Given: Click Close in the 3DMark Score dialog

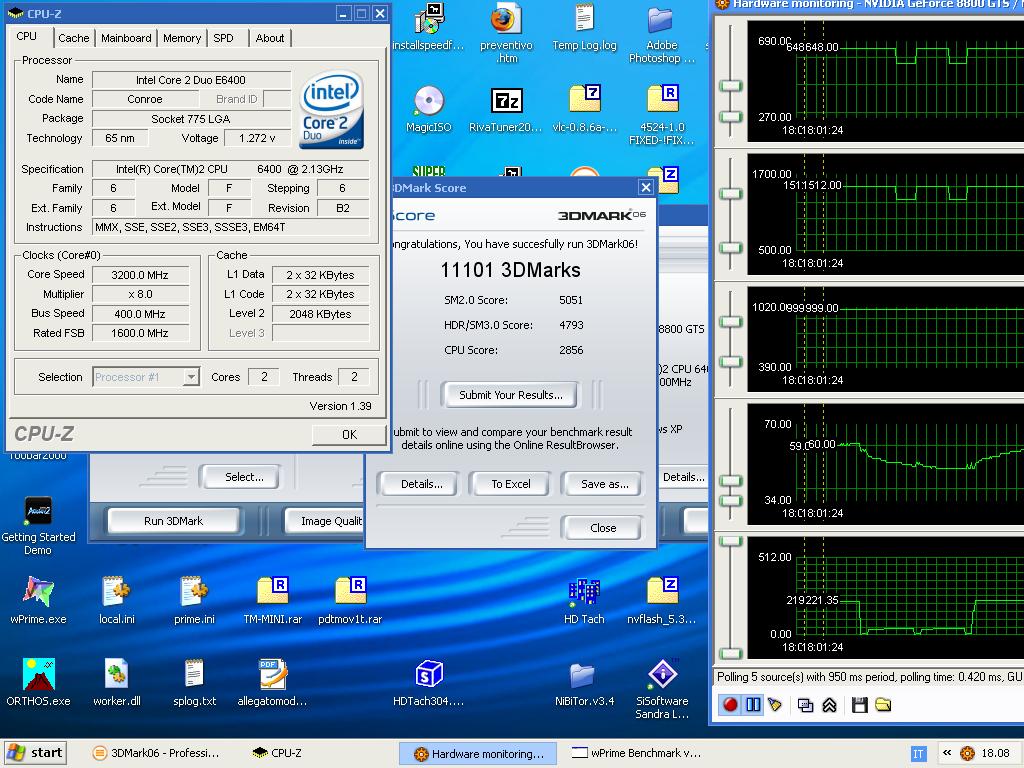Looking at the screenshot, I should pos(603,528).
